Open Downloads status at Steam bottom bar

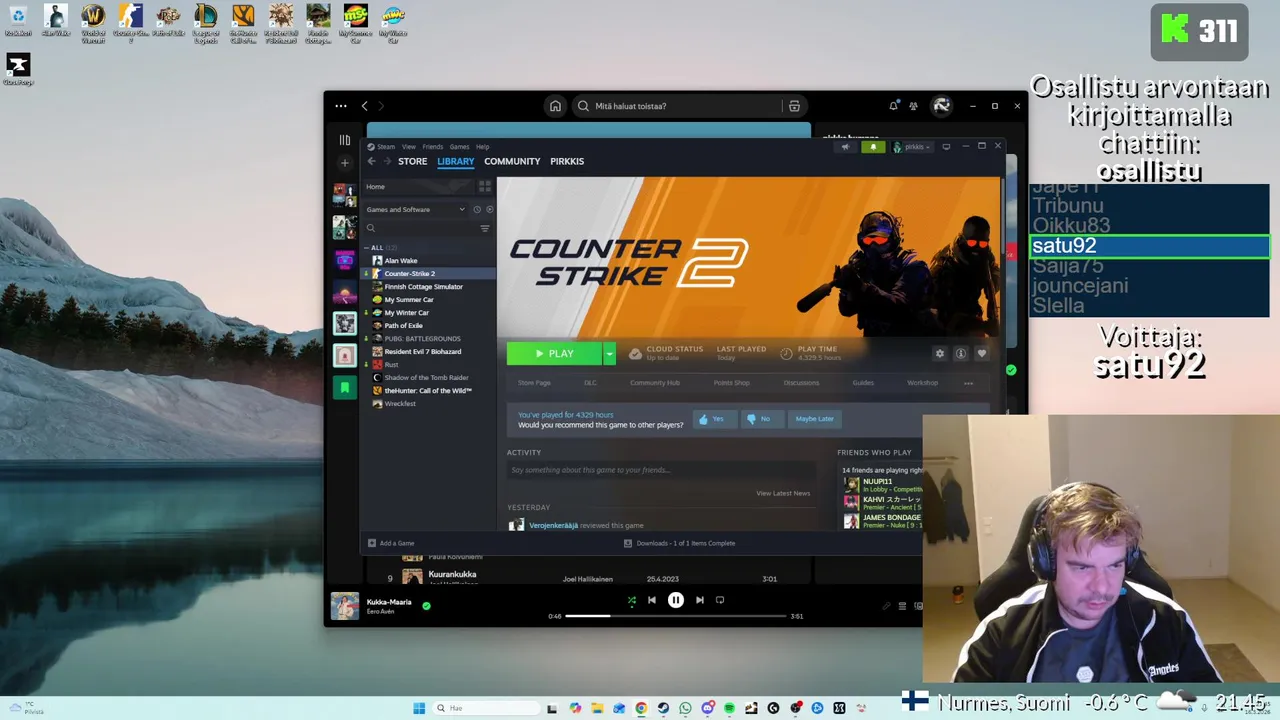(679, 543)
